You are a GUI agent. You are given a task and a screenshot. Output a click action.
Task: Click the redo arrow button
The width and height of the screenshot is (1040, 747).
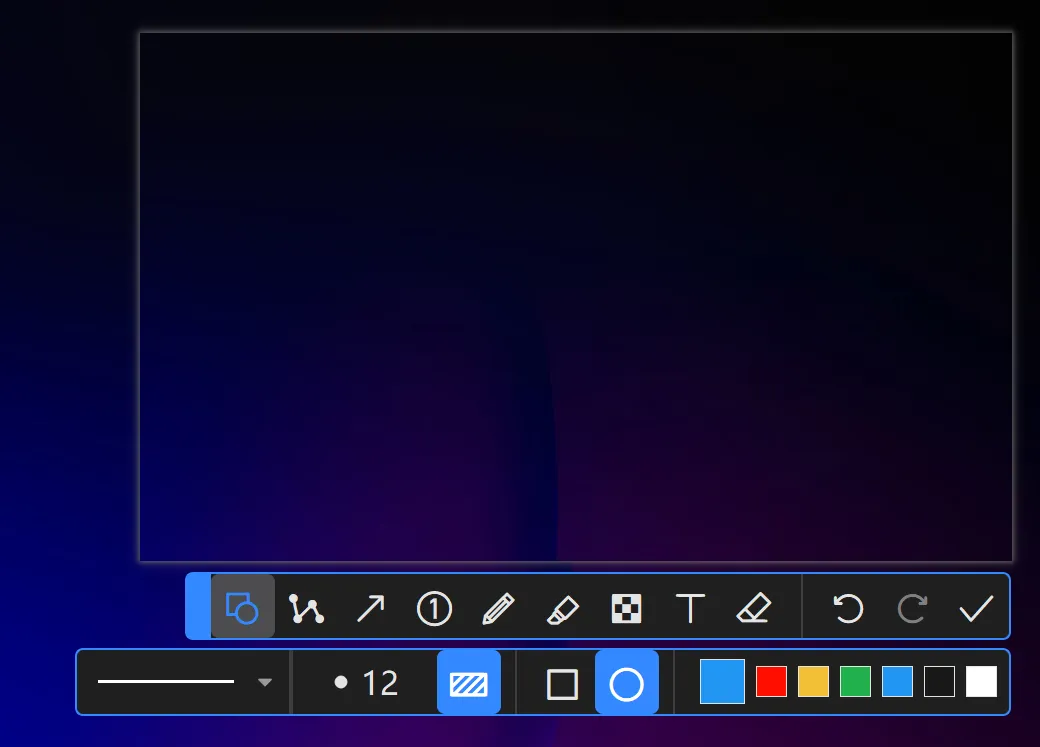coord(911,608)
